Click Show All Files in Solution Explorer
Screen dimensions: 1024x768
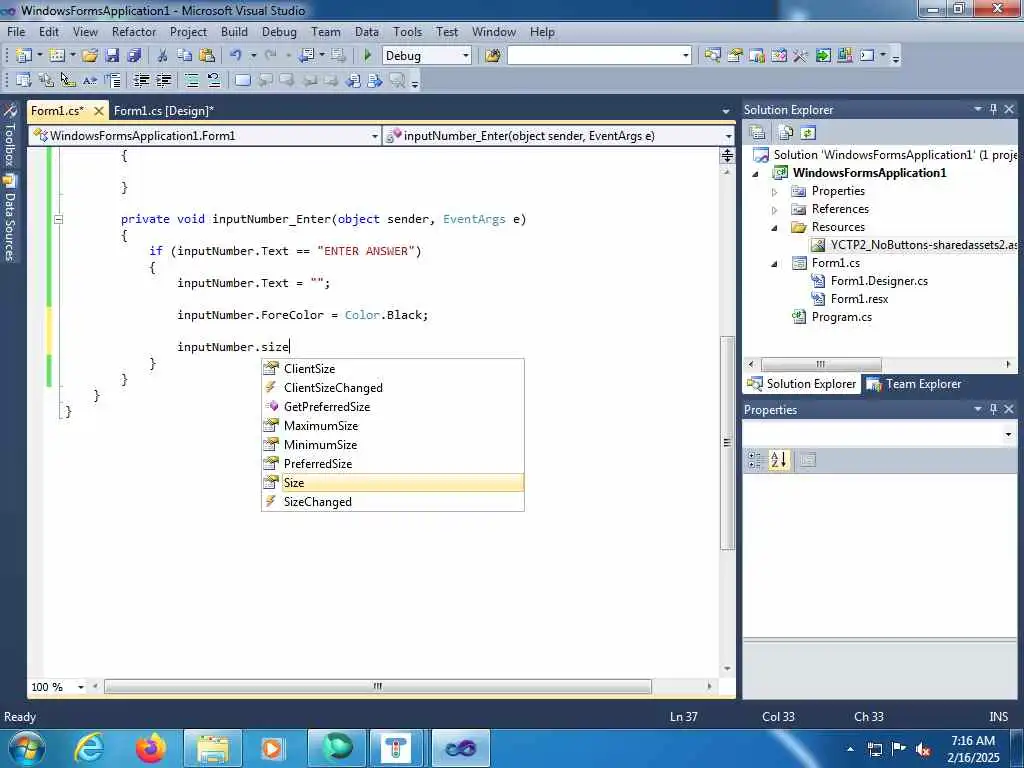click(x=786, y=133)
